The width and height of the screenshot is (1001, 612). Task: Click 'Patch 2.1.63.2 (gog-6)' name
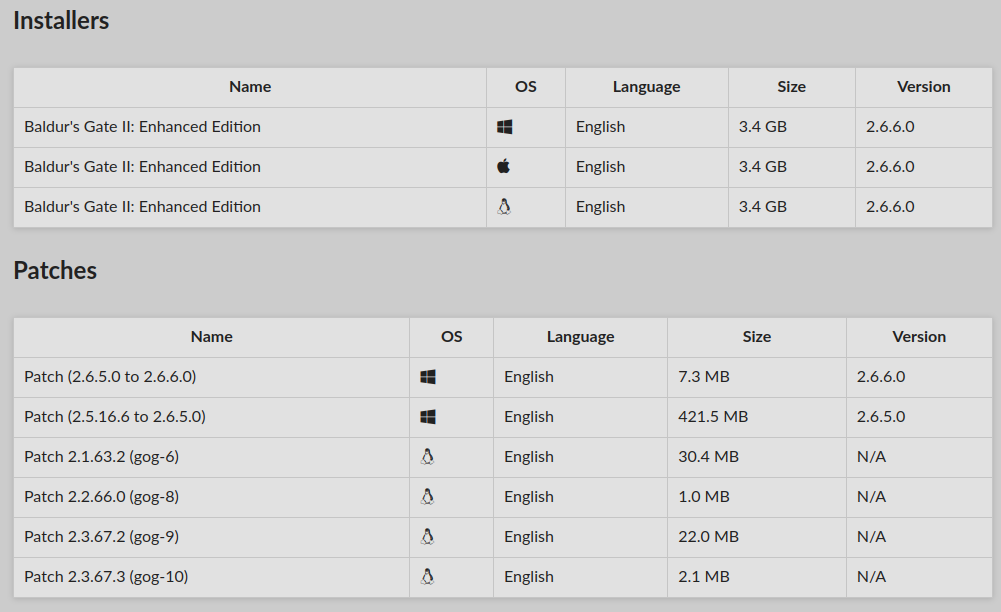tap(102, 457)
